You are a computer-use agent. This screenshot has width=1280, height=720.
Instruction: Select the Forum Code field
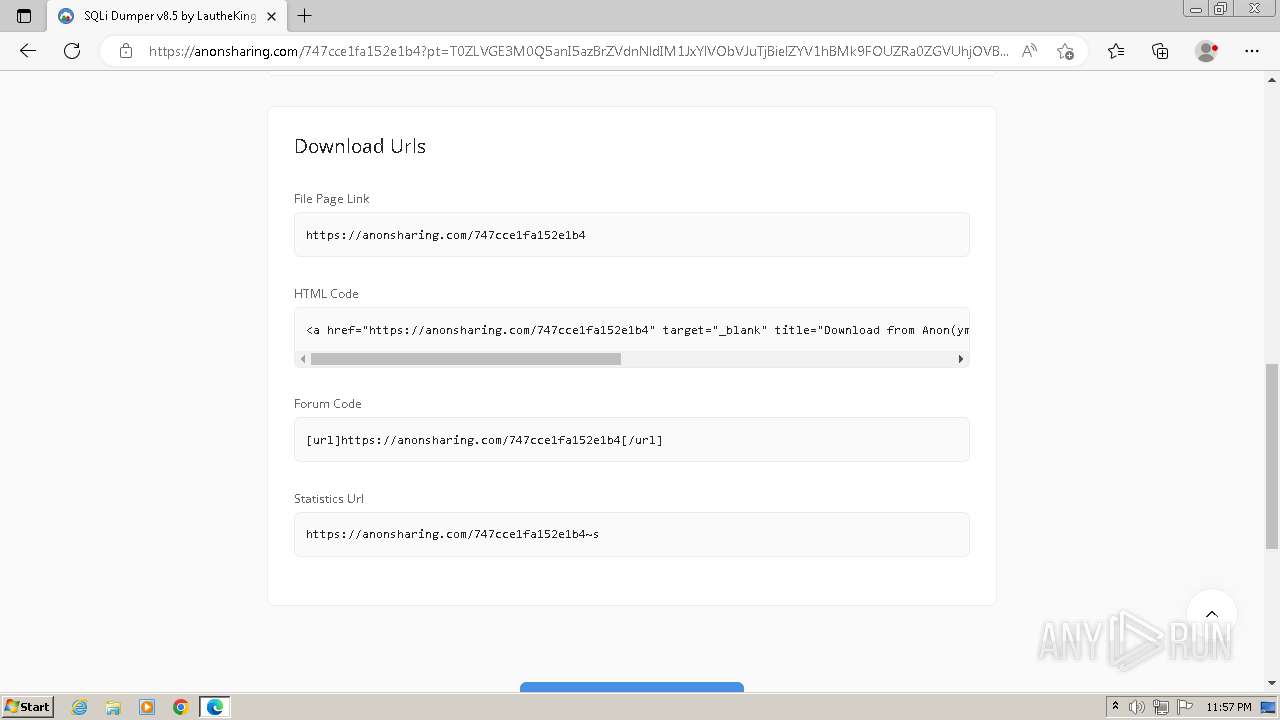point(632,440)
